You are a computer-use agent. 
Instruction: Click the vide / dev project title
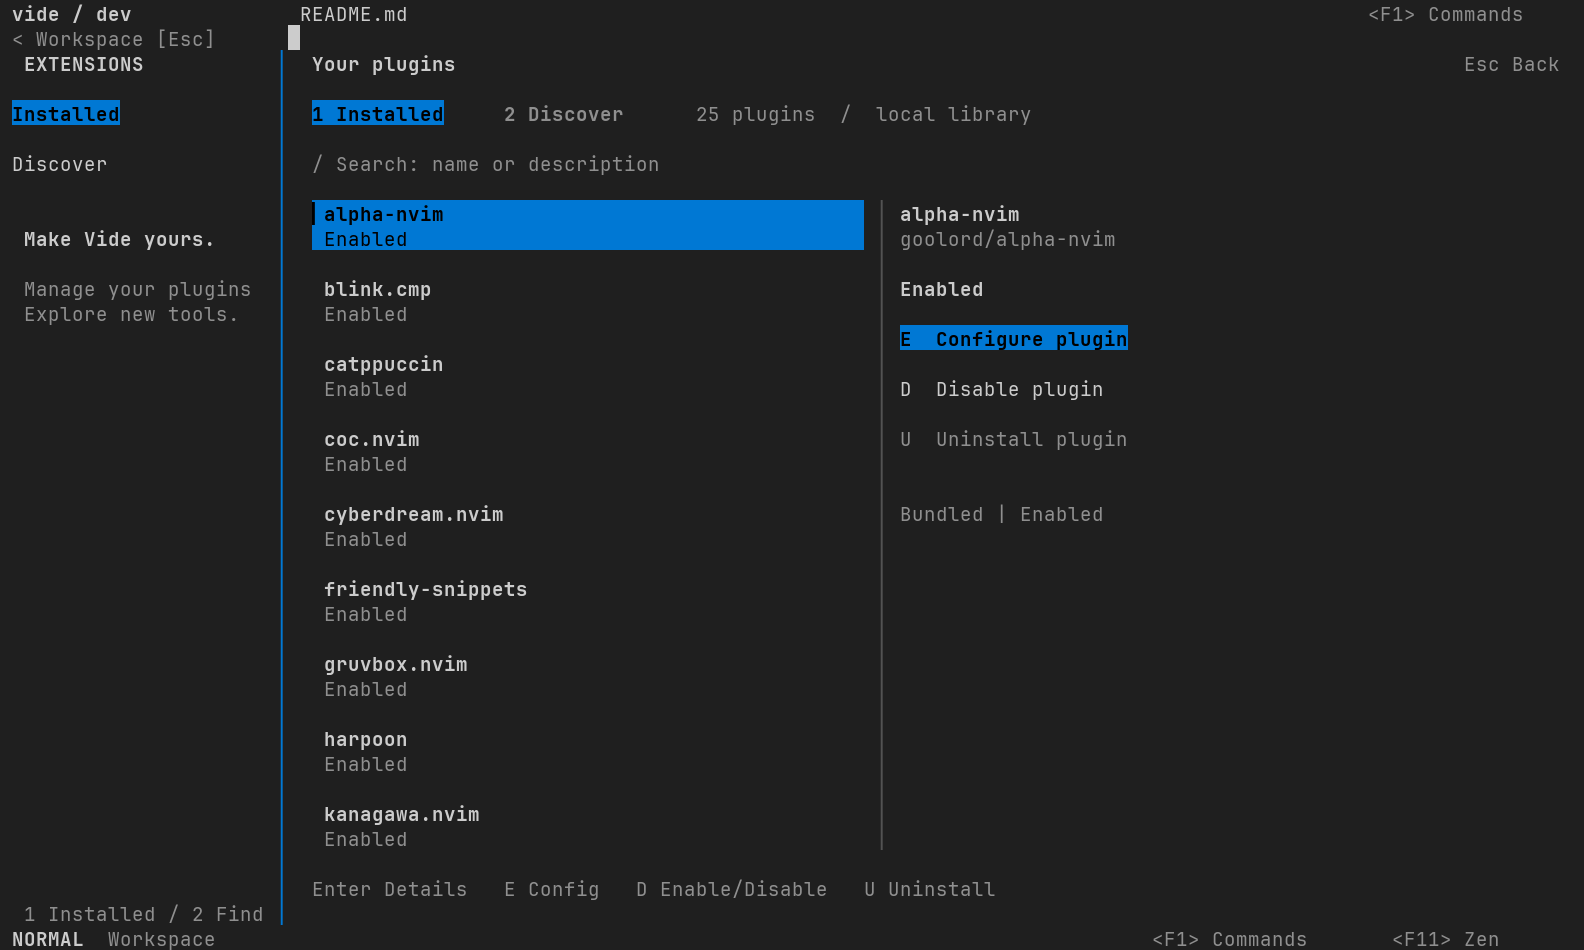pos(72,14)
